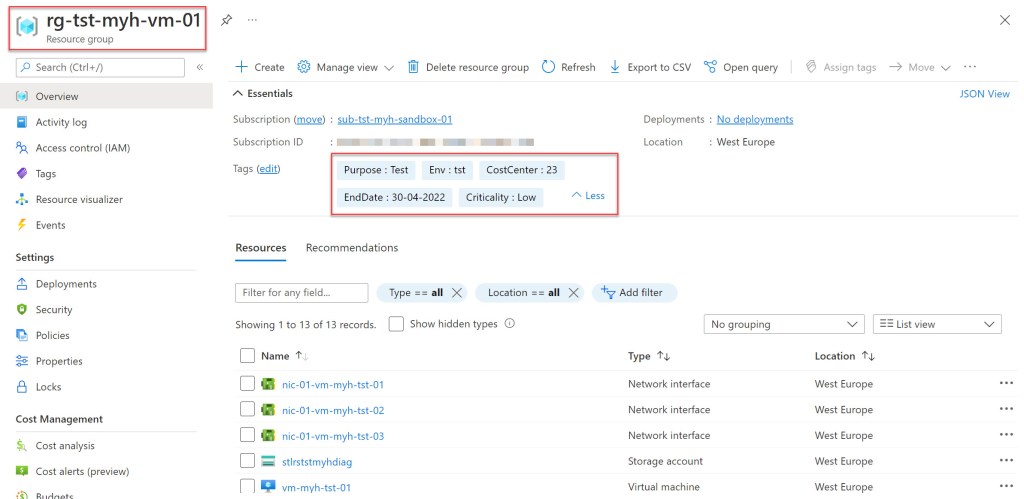The height and width of the screenshot is (499, 1024).
Task: Click the Export to CSV download icon
Action: [x=615, y=67]
